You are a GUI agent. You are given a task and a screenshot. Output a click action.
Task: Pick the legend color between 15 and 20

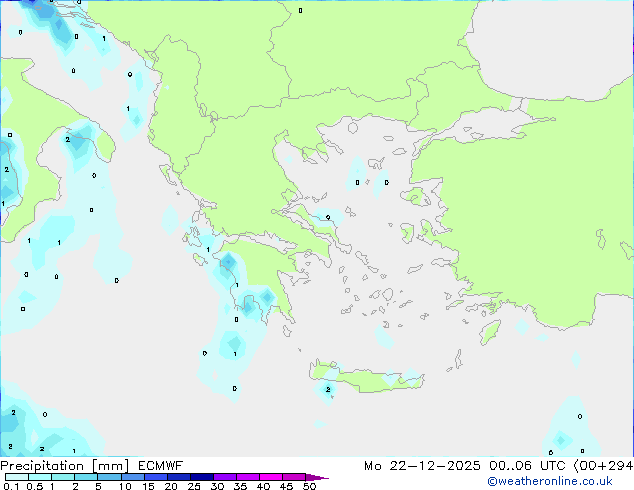click(x=155, y=477)
